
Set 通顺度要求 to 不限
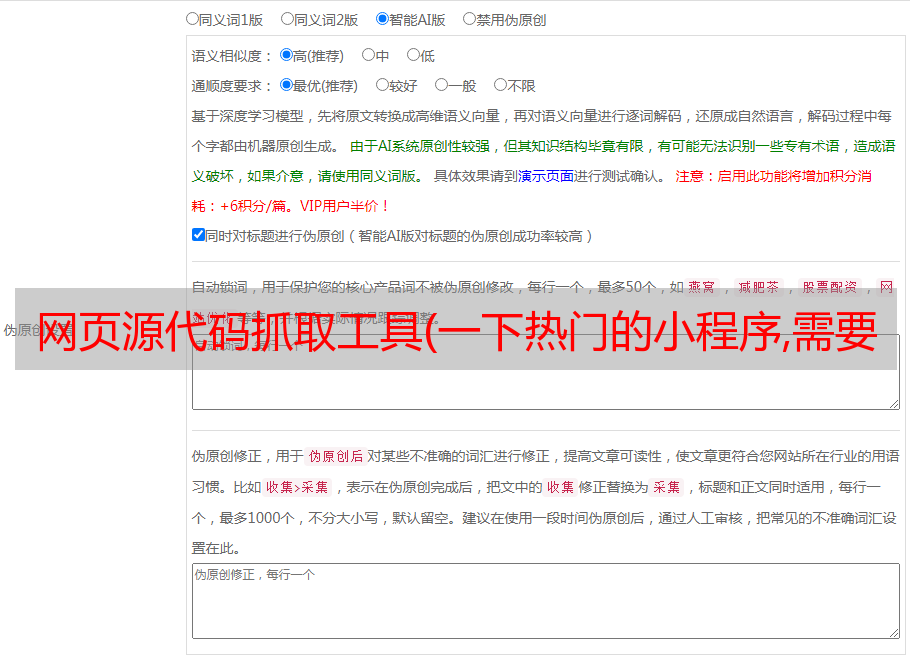point(500,85)
